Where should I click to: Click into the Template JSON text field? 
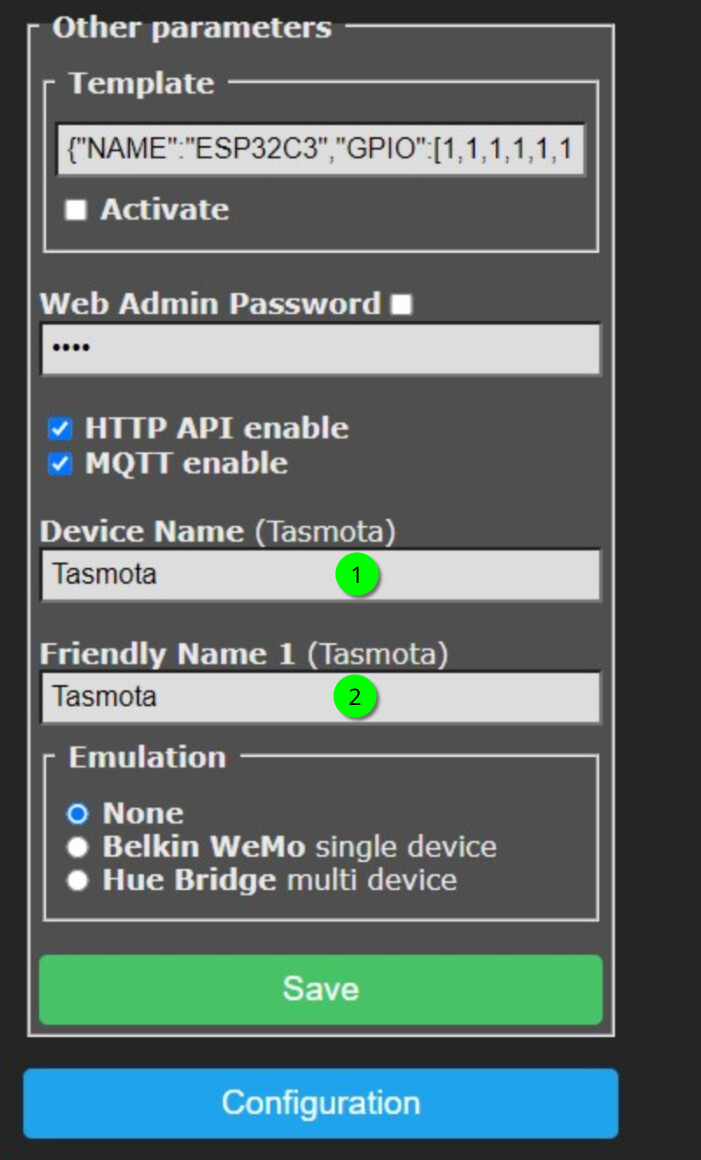pyautogui.click(x=320, y=150)
